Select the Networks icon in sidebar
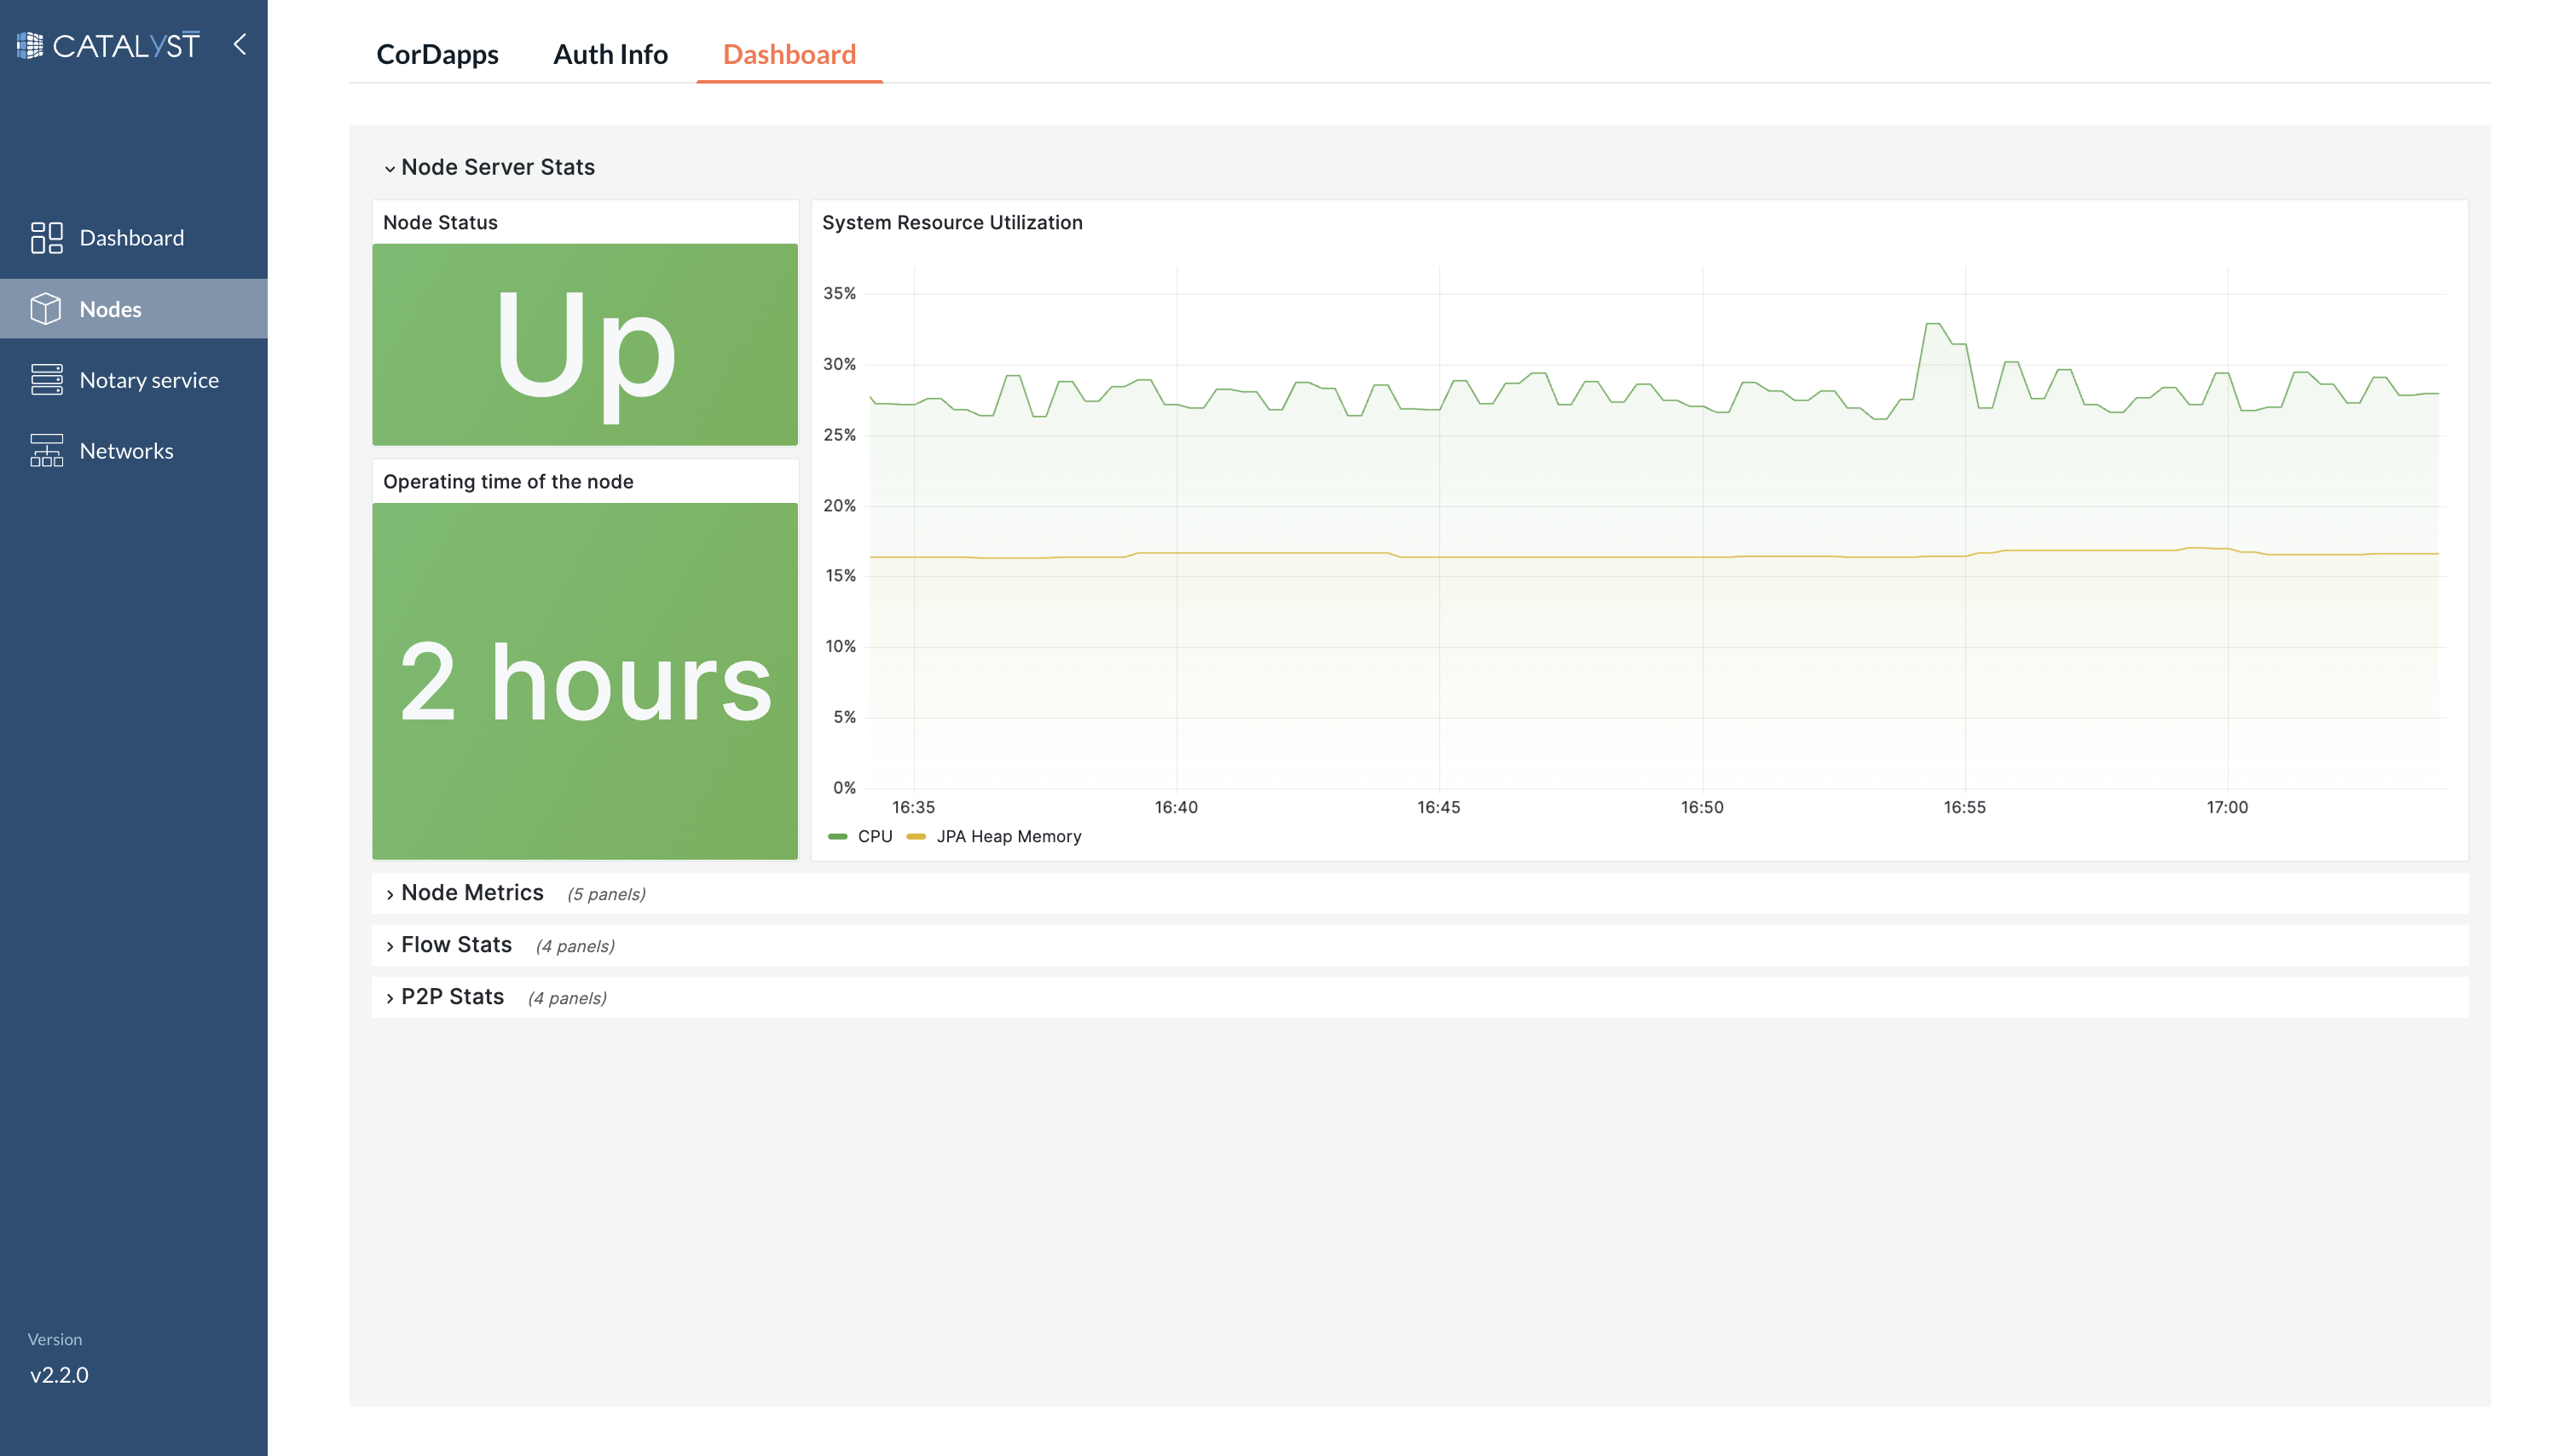The width and height of the screenshot is (2573, 1456). tap(49, 451)
